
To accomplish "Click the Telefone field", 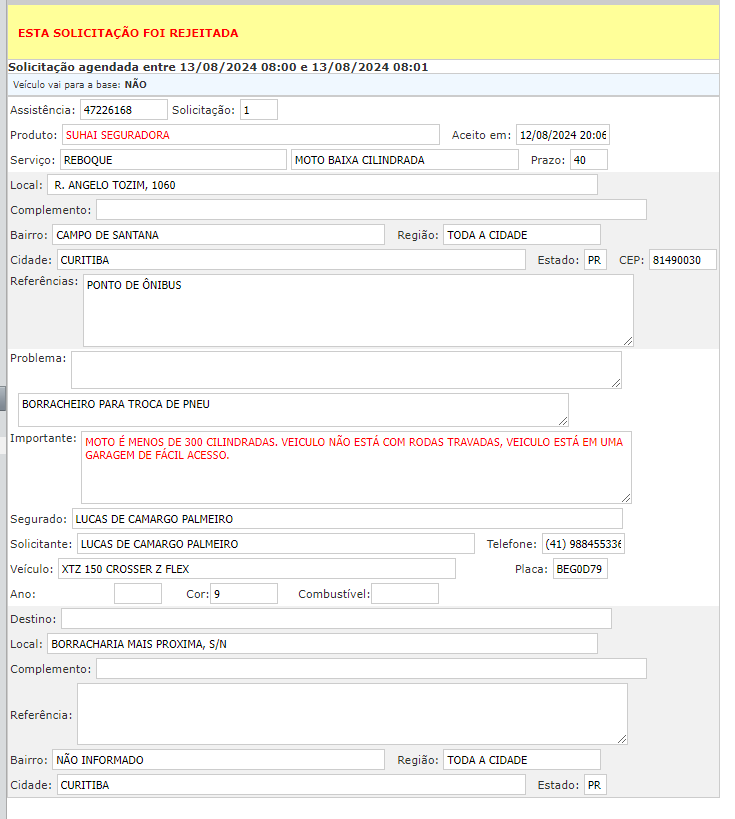I will click(583, 544).
